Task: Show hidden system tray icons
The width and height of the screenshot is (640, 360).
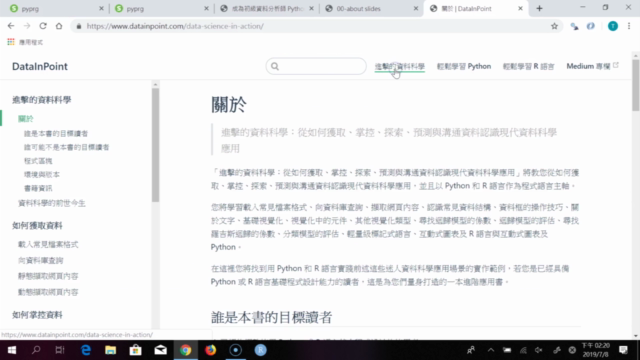Action: pos(491,350)
